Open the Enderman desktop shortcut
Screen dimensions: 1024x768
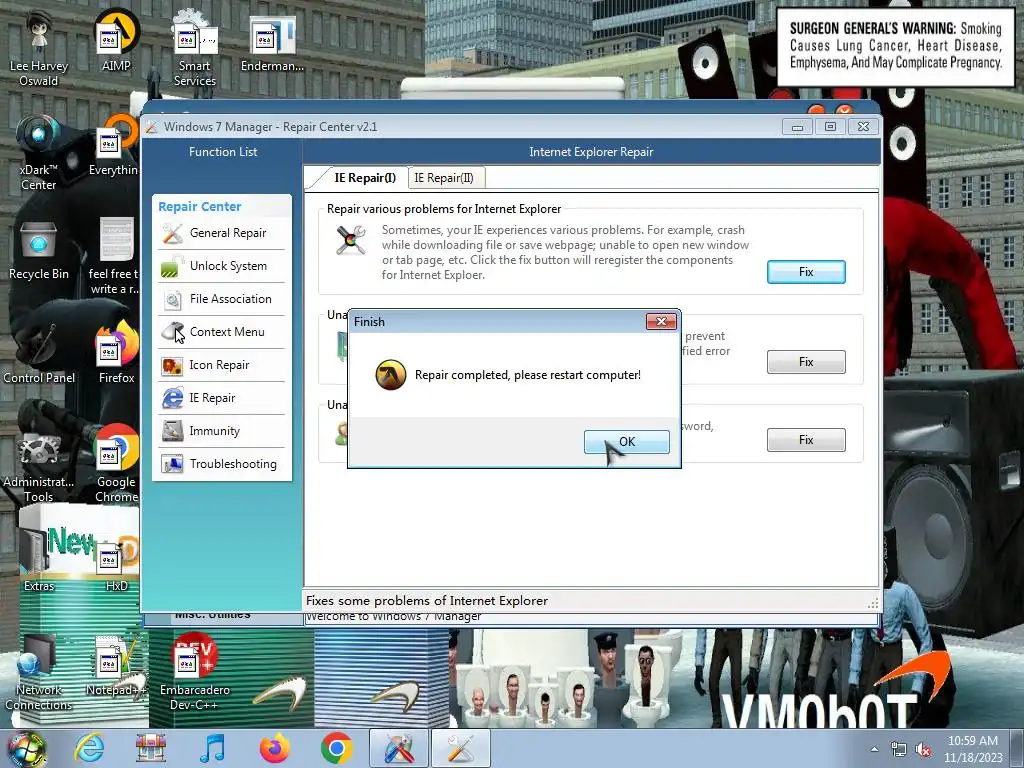tap(272, 42)
